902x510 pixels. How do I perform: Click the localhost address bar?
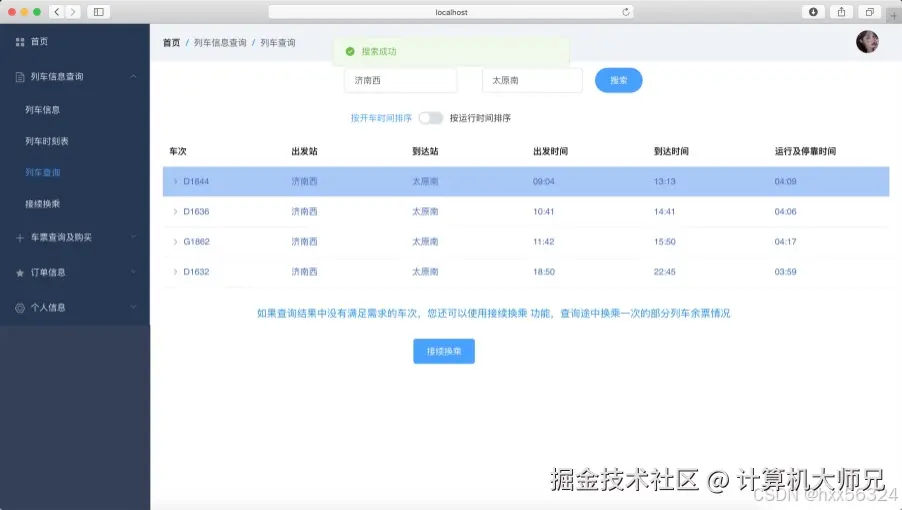coord(451,12)
